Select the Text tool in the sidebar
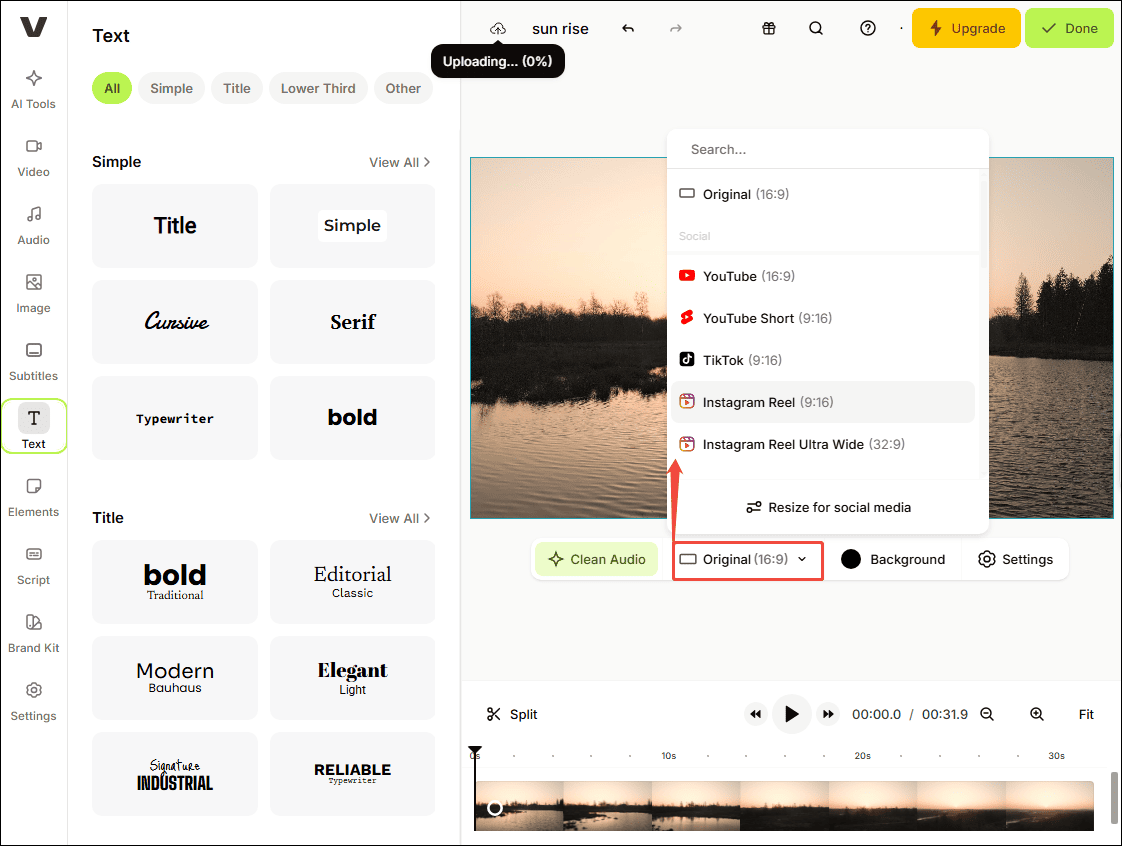Viewport: 1122px width, 846px height. click(34, 427)
